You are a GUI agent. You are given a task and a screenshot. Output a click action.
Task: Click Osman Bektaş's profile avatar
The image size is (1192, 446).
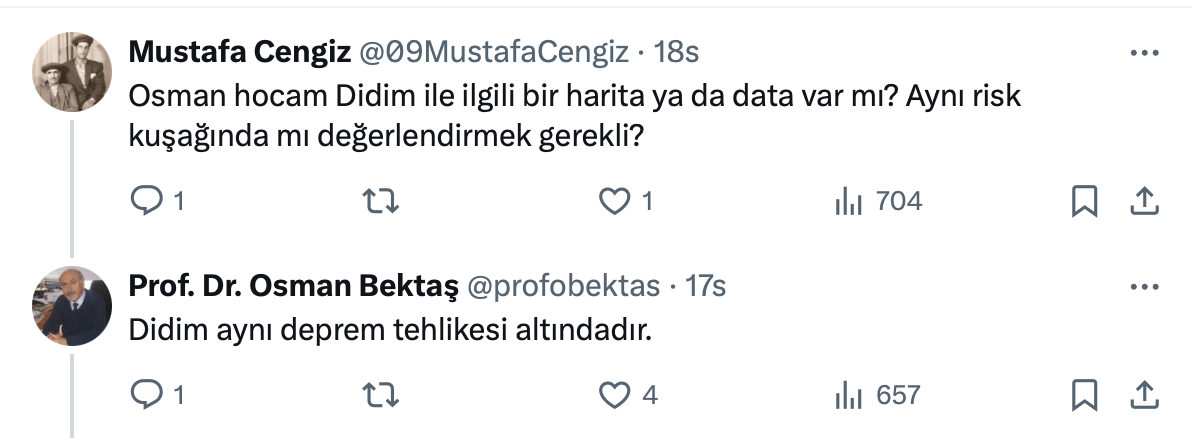pos(72,306)
